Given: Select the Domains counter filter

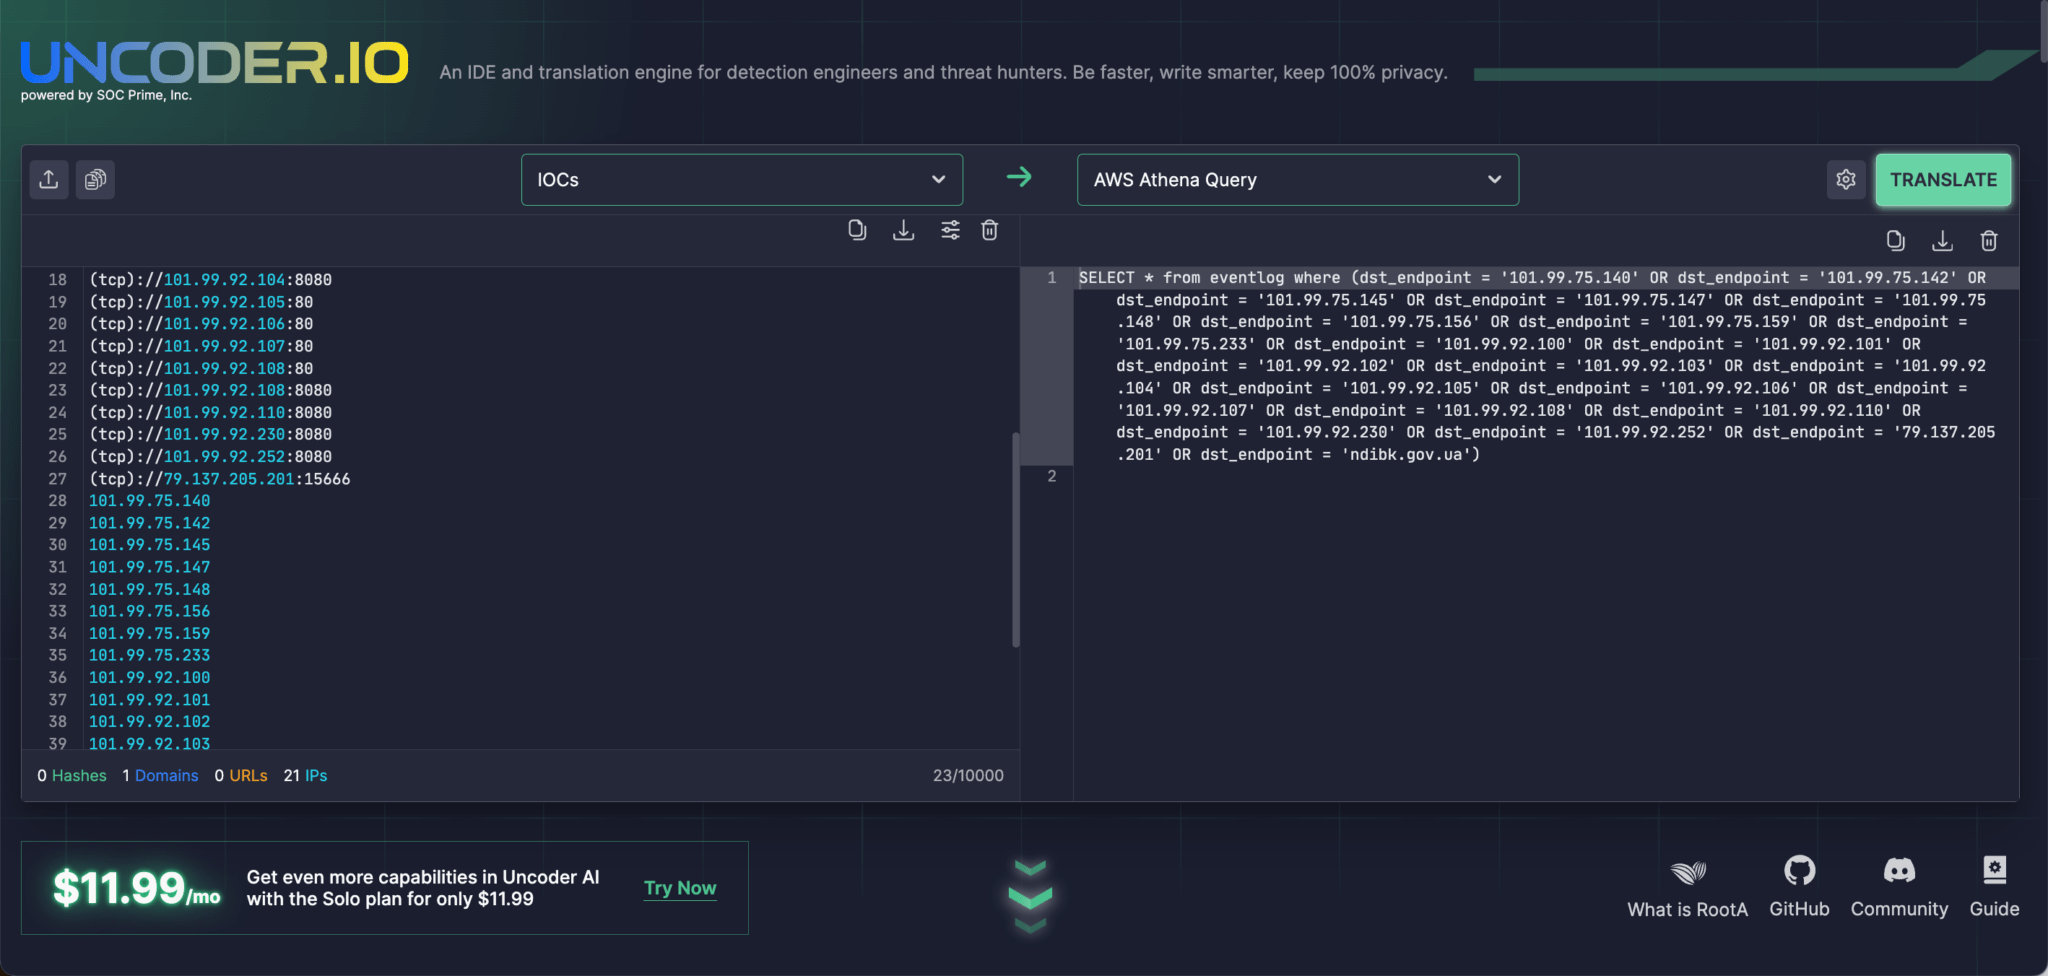Looking at the screenshot, I should point(160,775).
